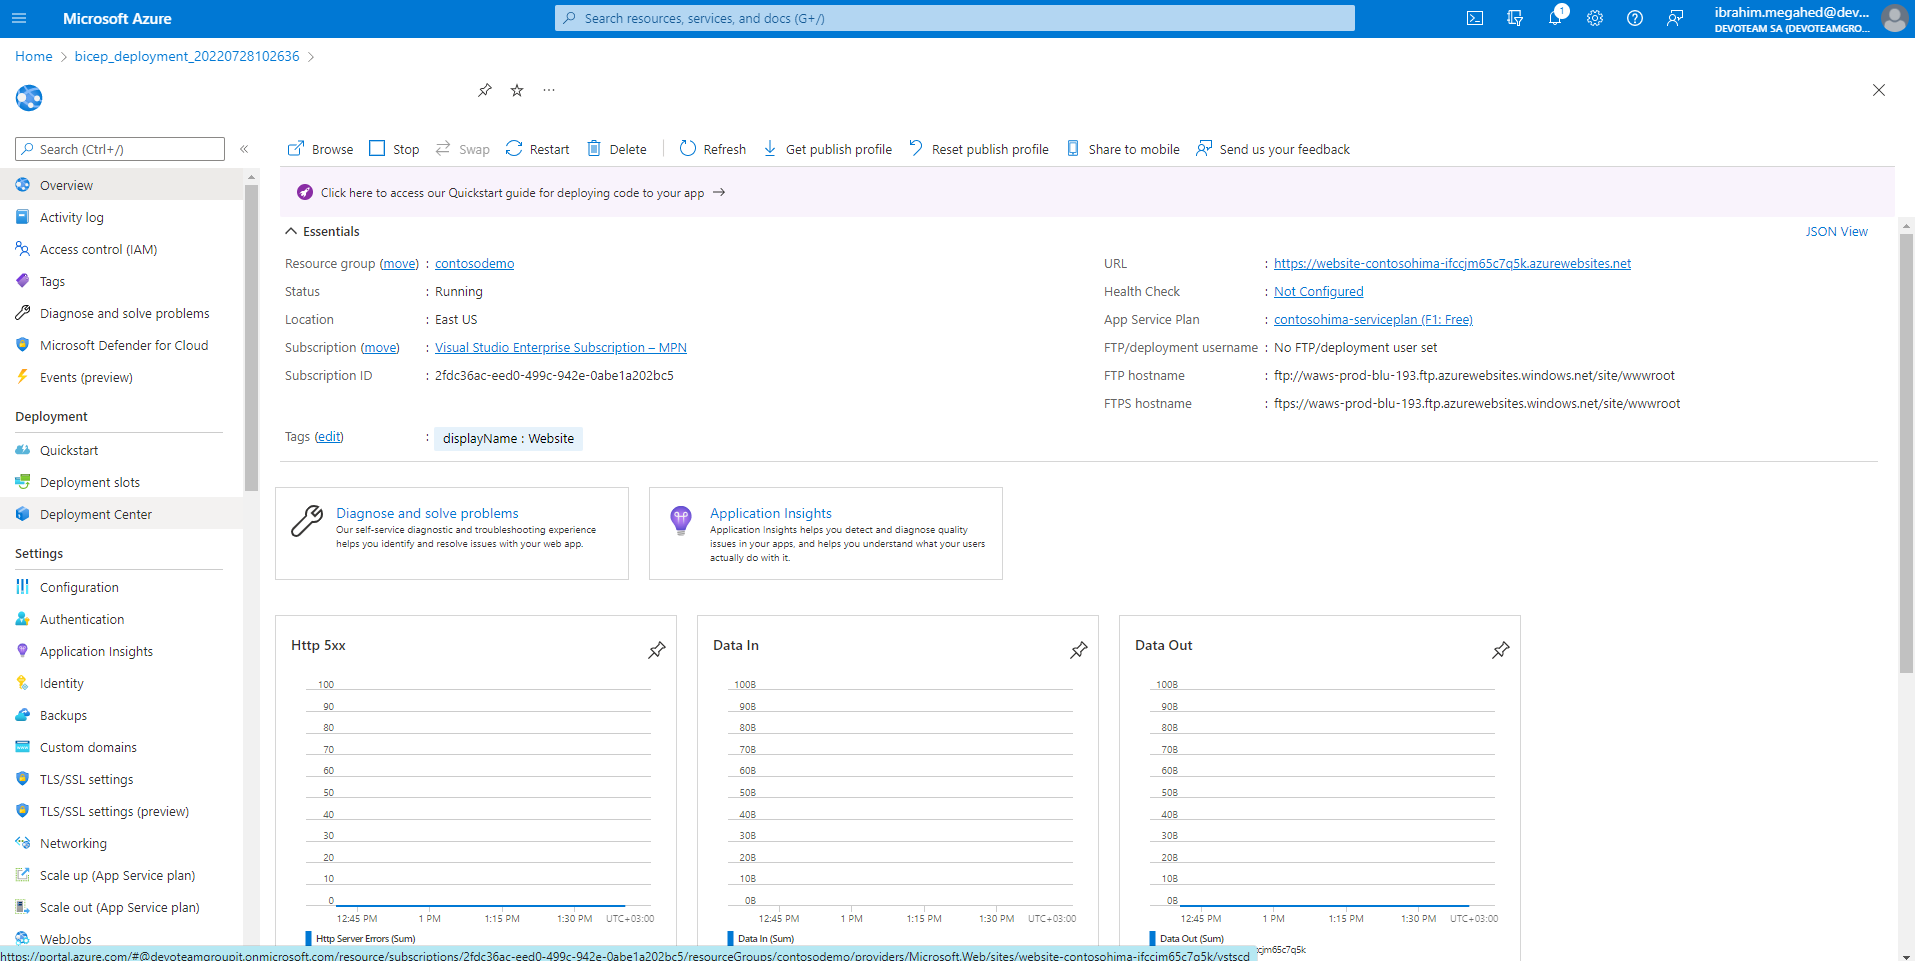This screenshot has height=961, width=1915.
Task: Pin the Http 5xx chart to dashboard
Action: click(657, 650)
